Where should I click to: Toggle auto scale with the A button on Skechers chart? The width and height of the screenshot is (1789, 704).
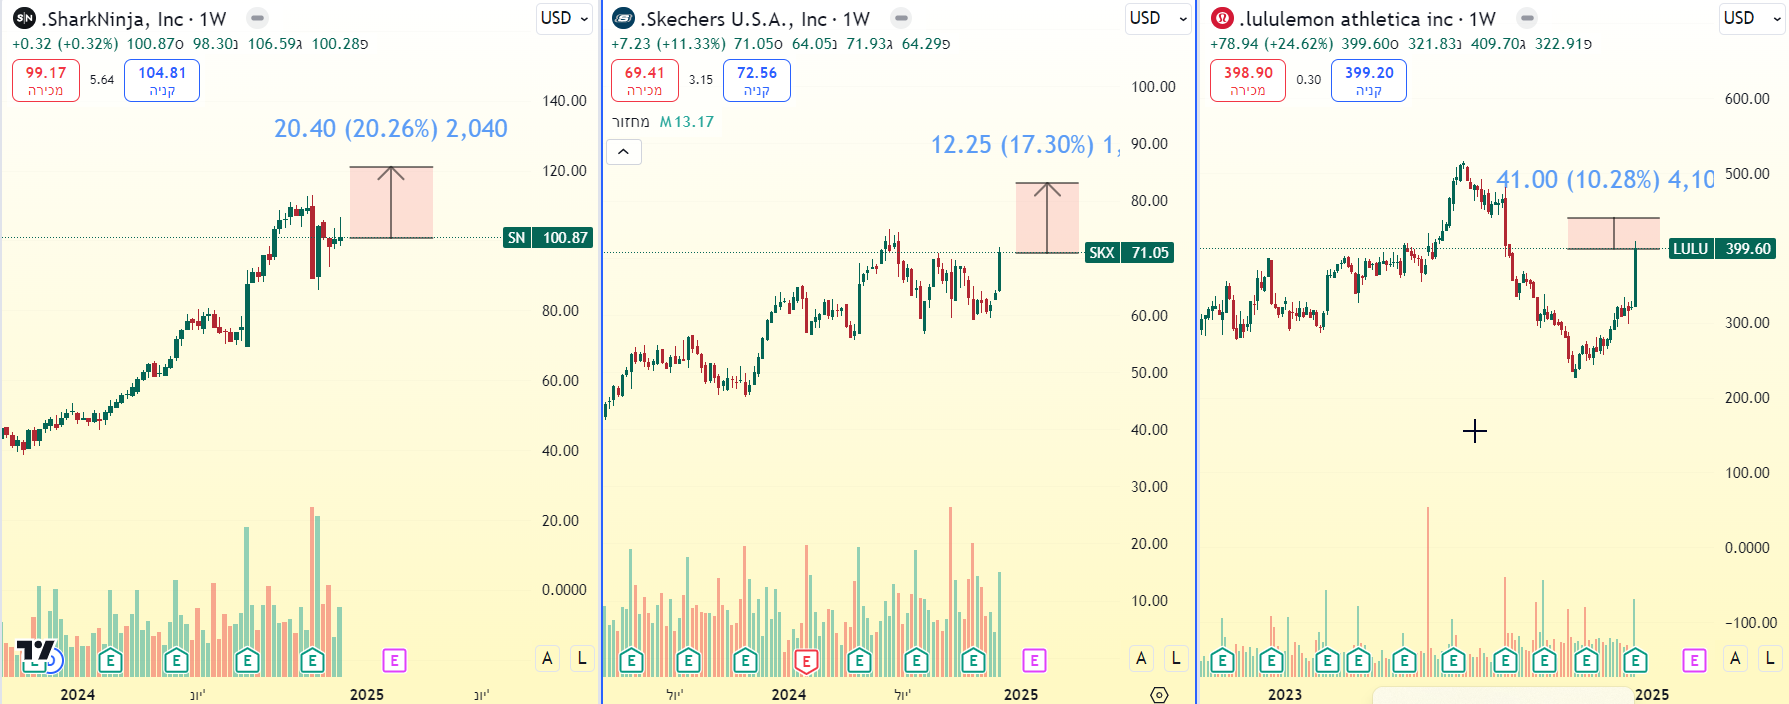pos(1140,659)
